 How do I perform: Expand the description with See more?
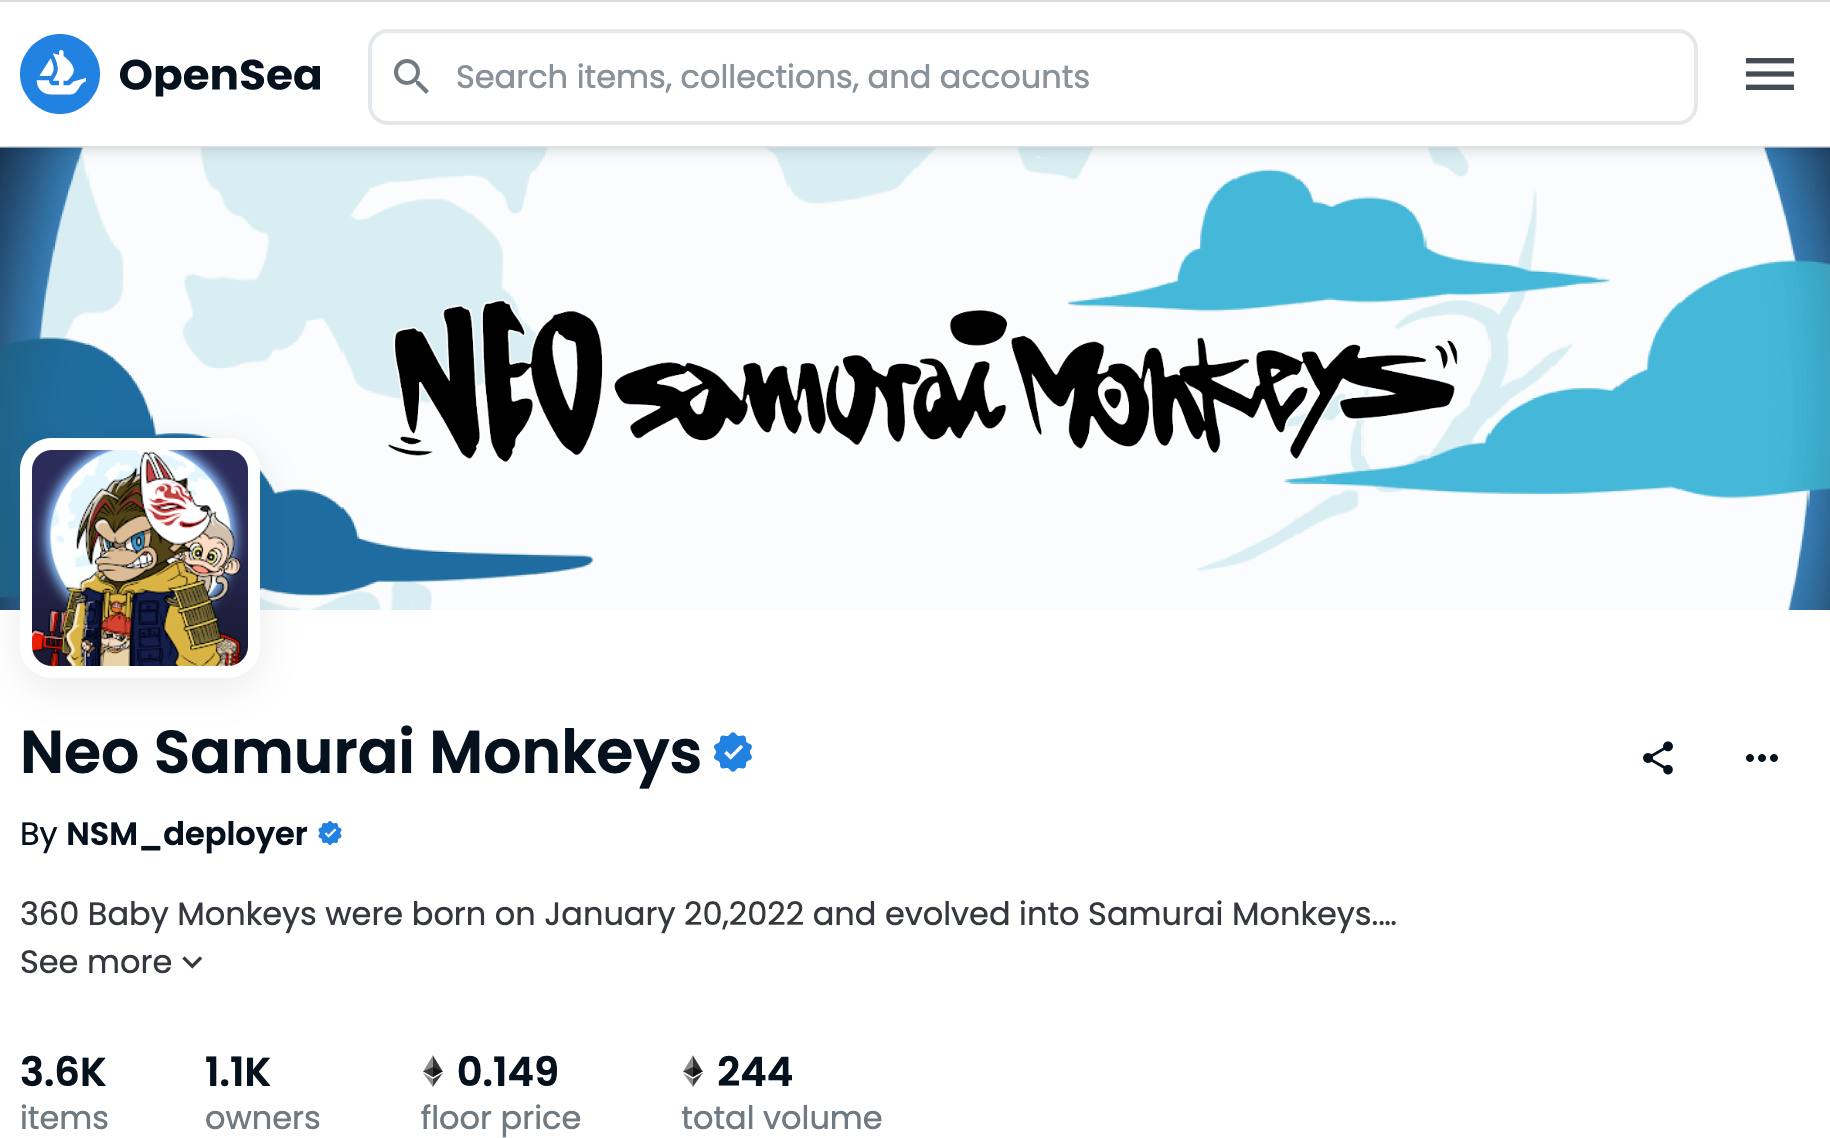96,962
